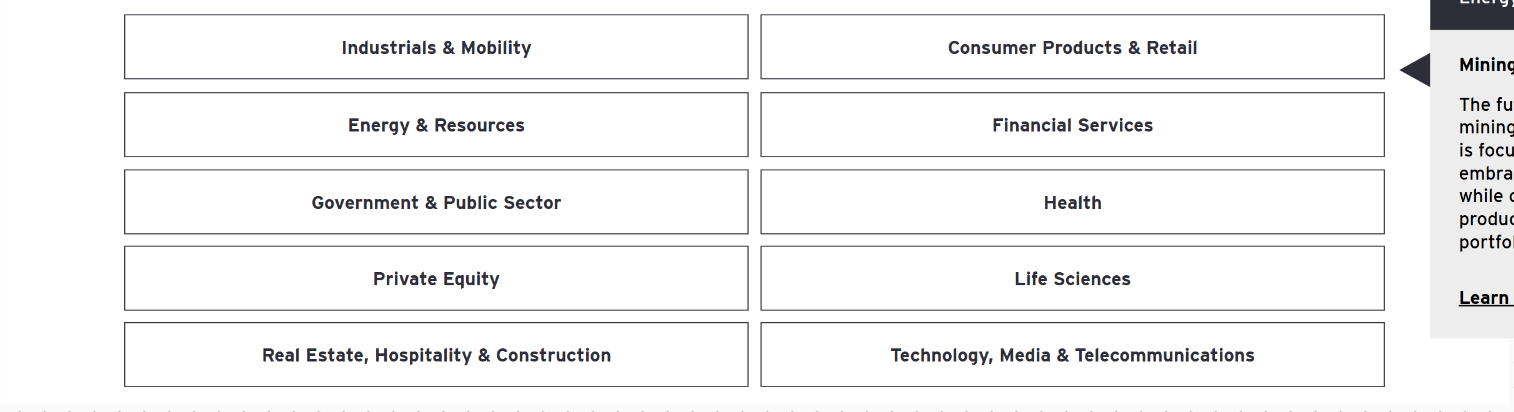
Task: Open Financial Services industry box
Action: pos(1072,125)
